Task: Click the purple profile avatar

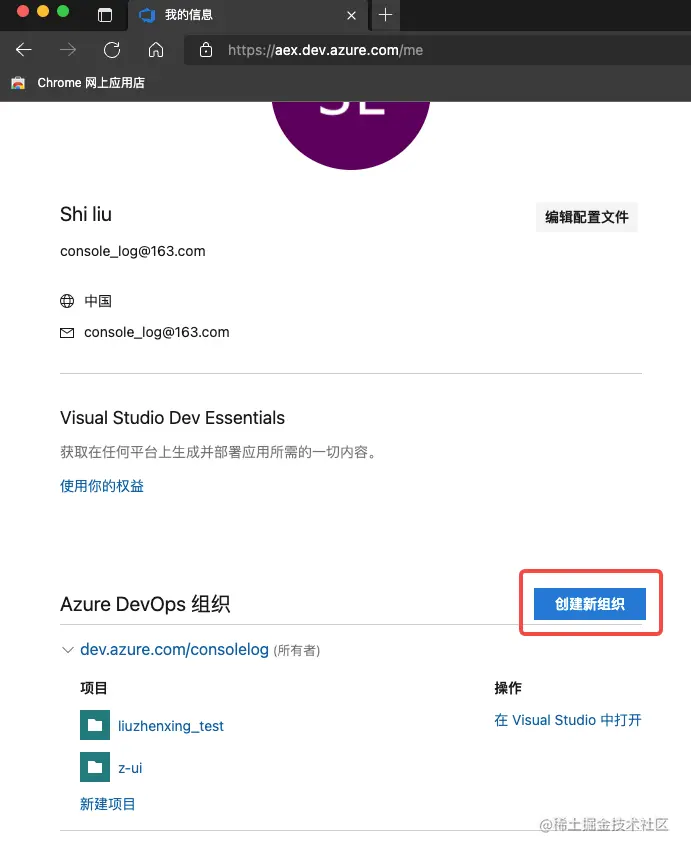Action: click(x=351, y=135)
